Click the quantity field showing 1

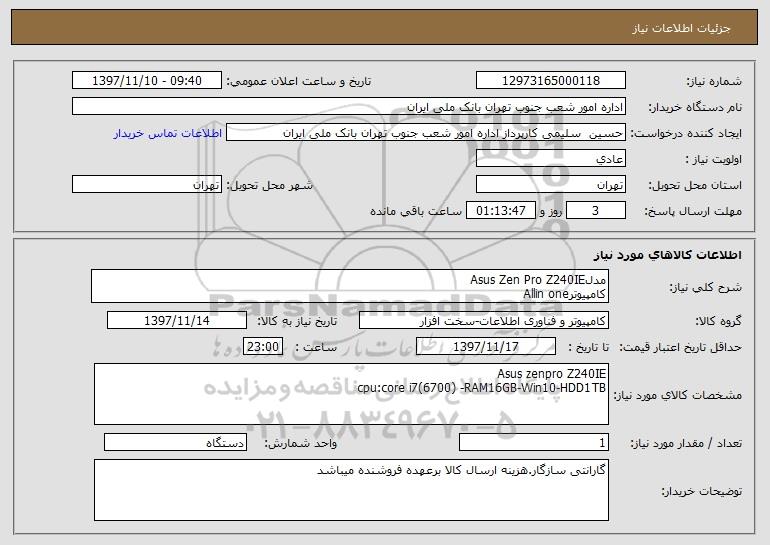(534, 443)
